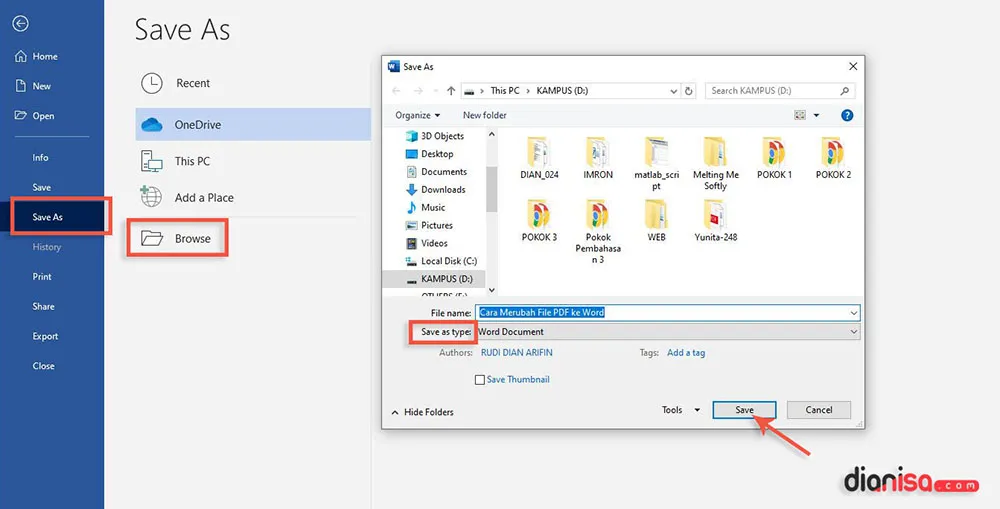The image size is (1000, 509).
Task: Select Save As in the sidebar
Action: [48, 217]
